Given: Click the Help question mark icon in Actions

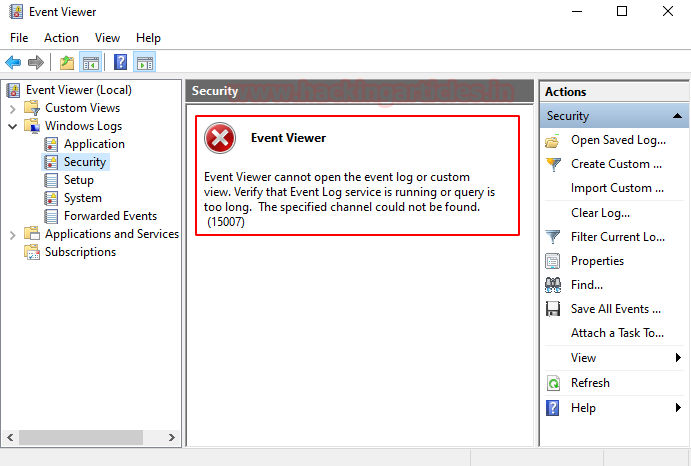Looking at the screenshot, I should (x=553, y=408).
